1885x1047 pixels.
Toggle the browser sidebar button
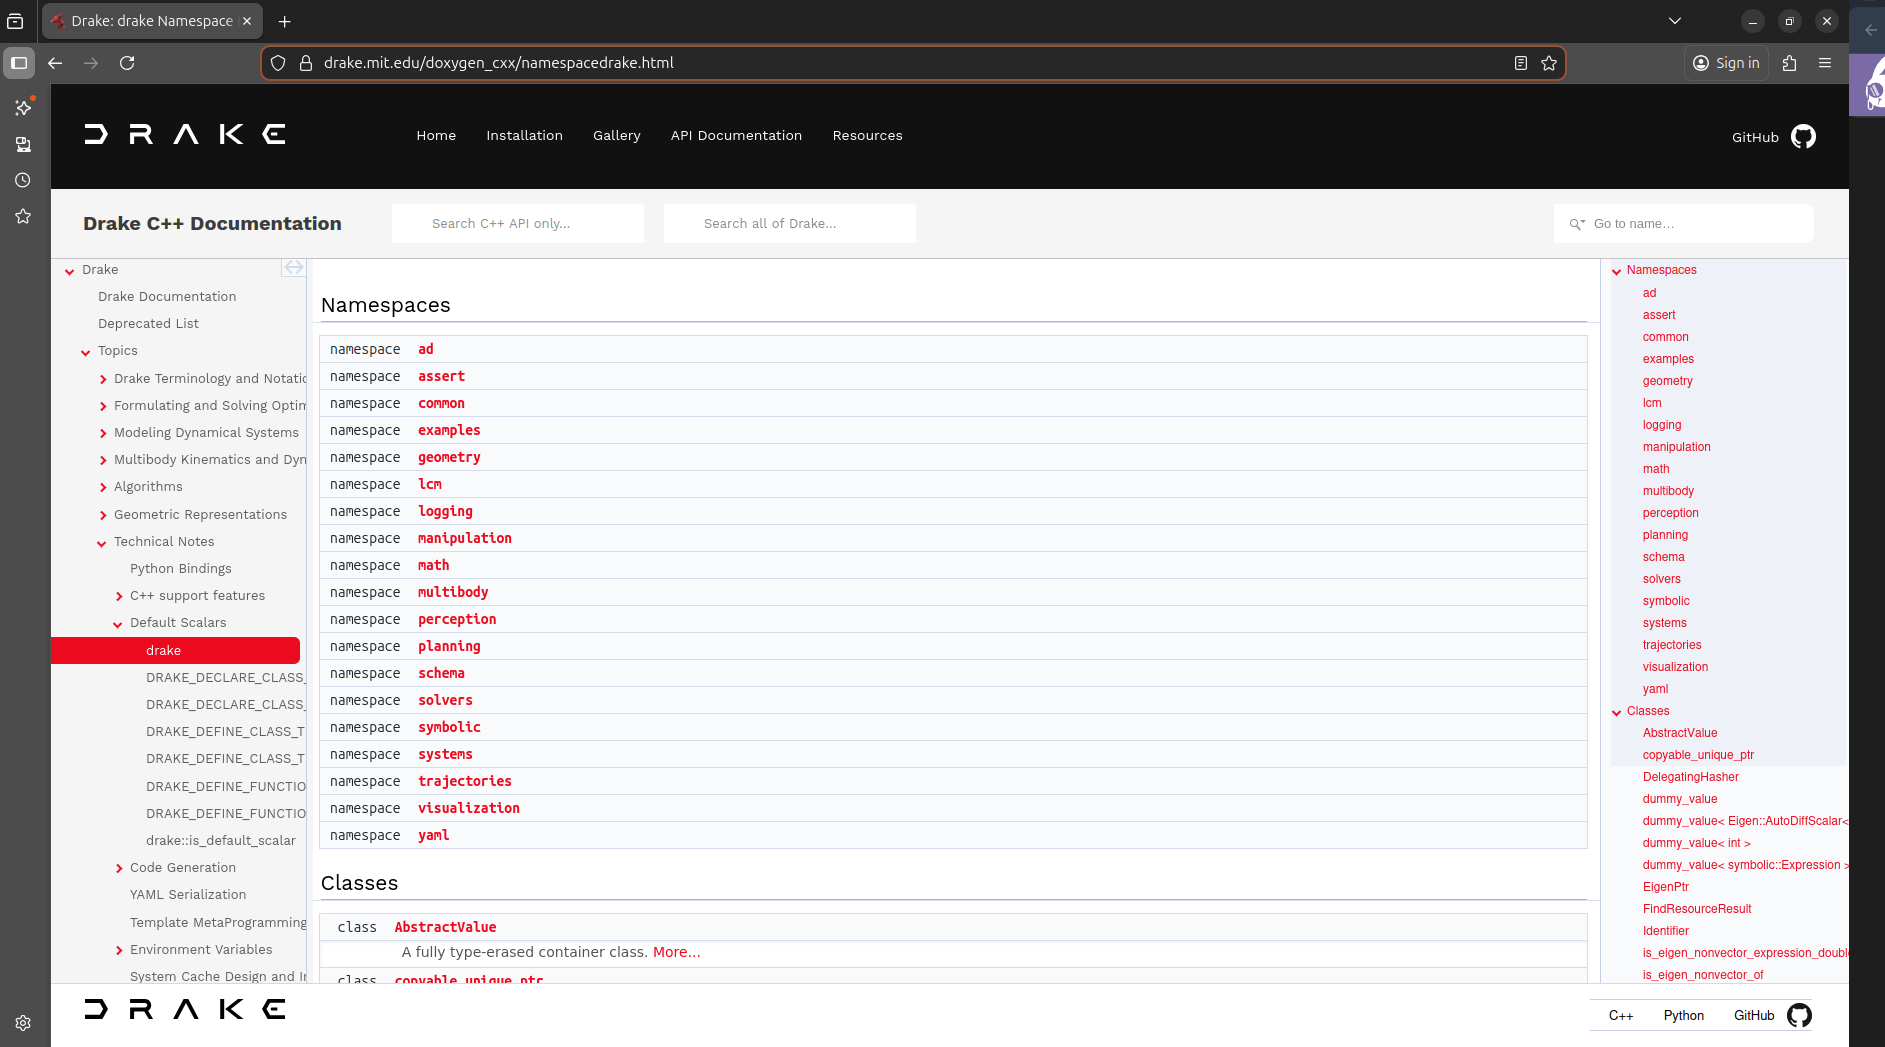(19, 63)
